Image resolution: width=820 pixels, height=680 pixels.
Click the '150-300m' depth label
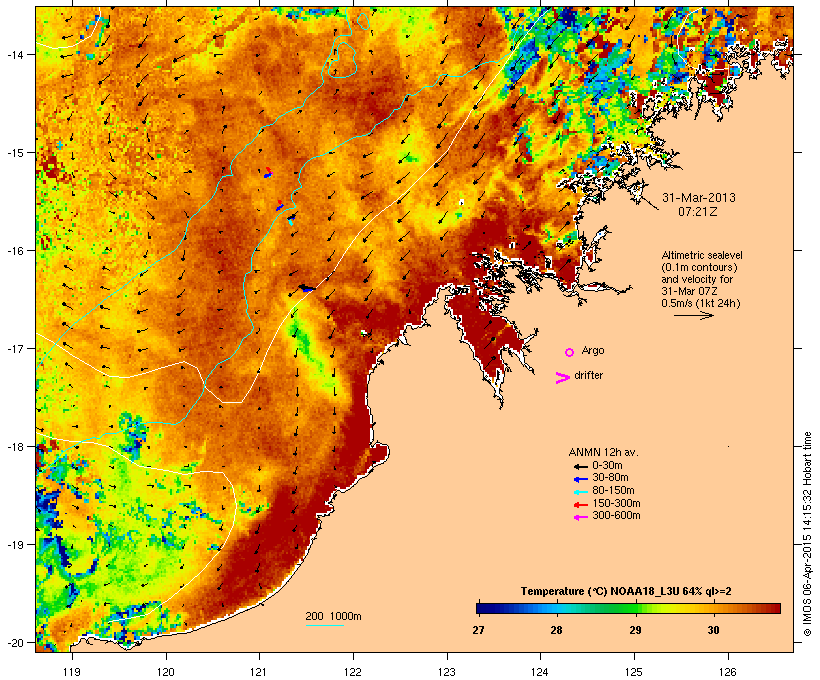pos(616,503)
